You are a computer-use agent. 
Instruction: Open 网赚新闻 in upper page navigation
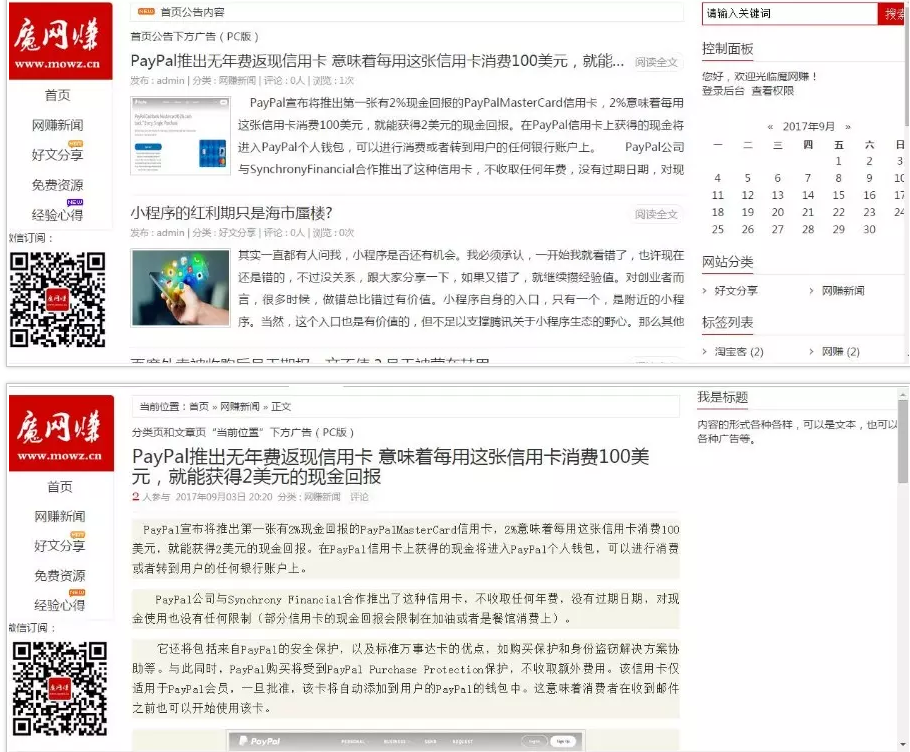pos(57,125)
